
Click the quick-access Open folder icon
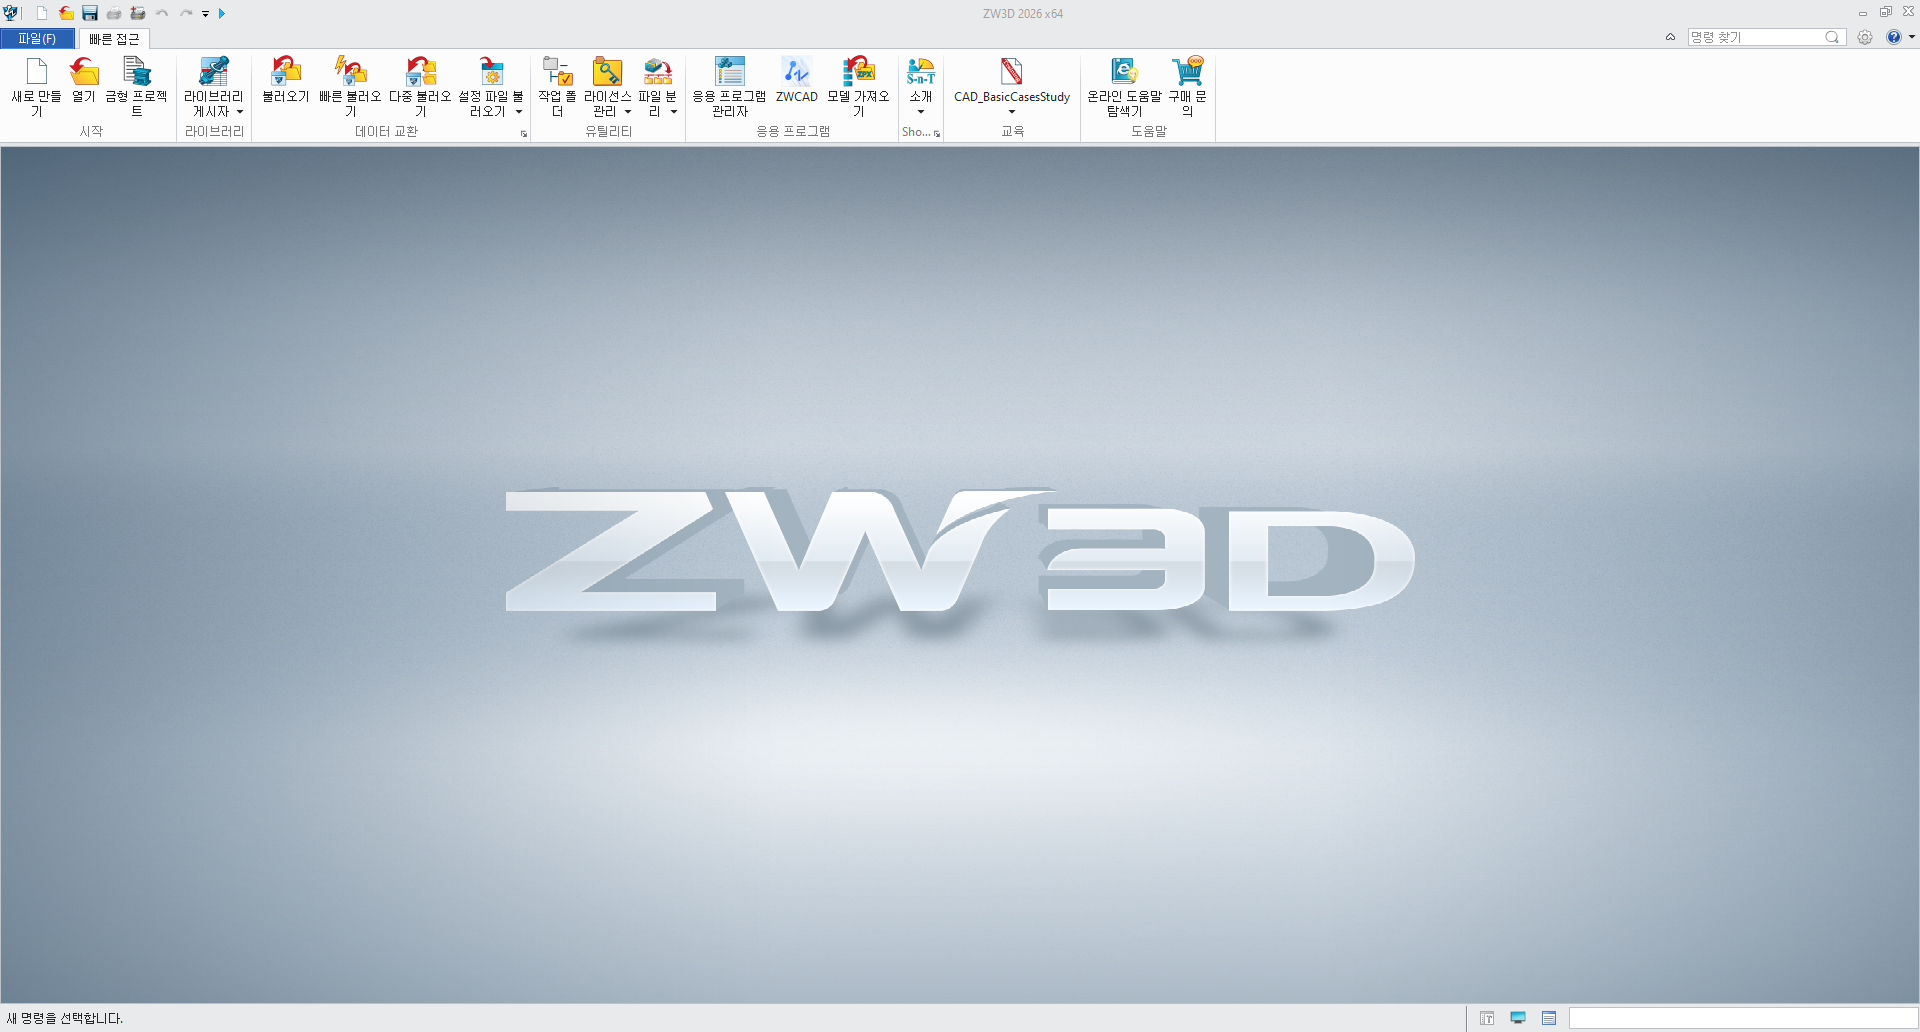coord(66,13)
